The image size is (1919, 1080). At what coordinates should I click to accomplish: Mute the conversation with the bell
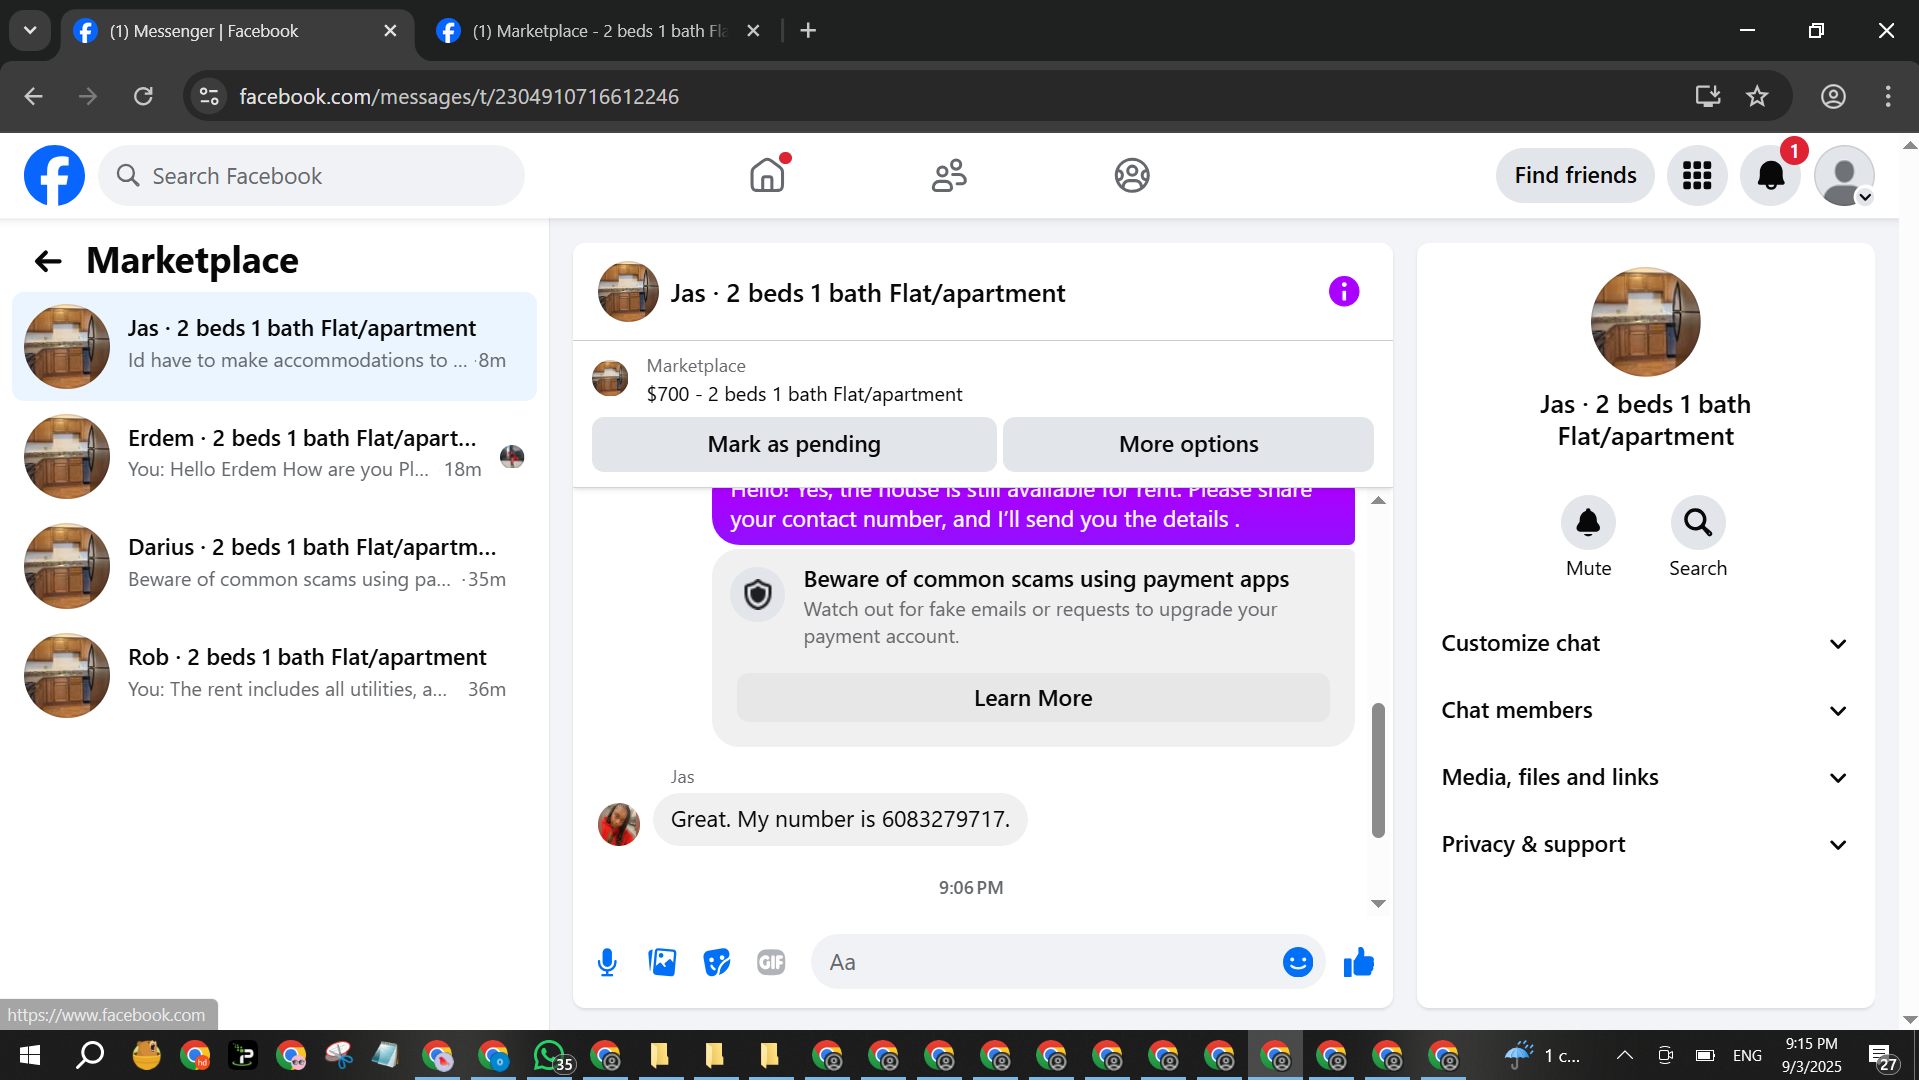click(1588, 522)
